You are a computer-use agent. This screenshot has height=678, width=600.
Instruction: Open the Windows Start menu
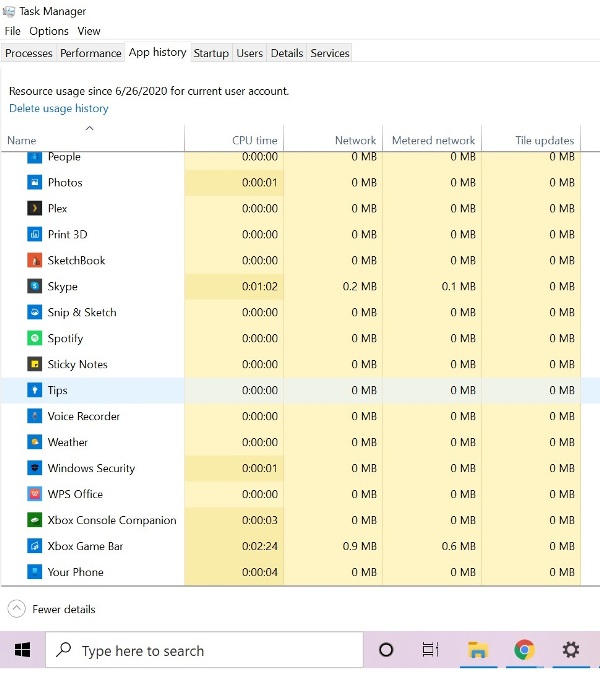tap(22, 649)
